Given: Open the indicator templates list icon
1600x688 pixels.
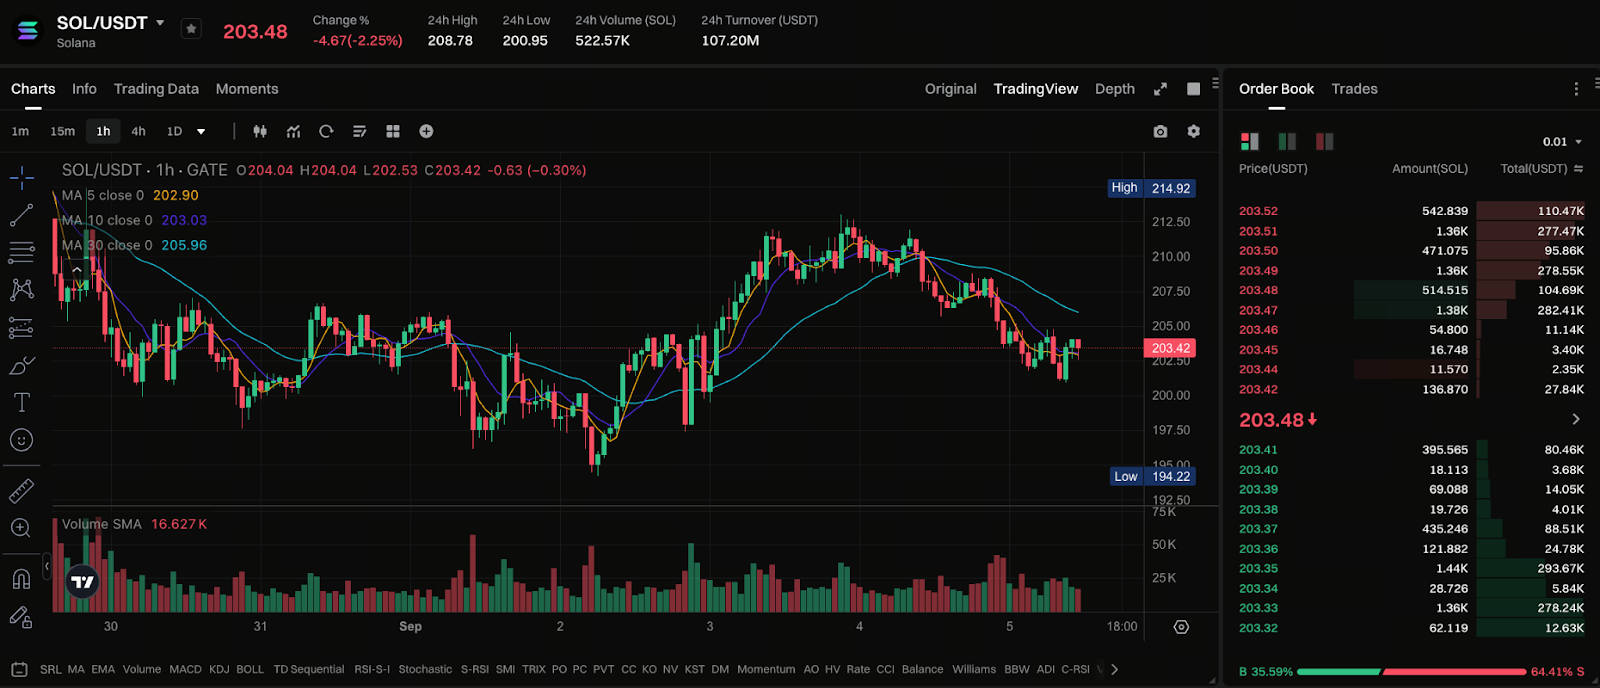Looking at the screenshot, I should (x=360, y=131).
